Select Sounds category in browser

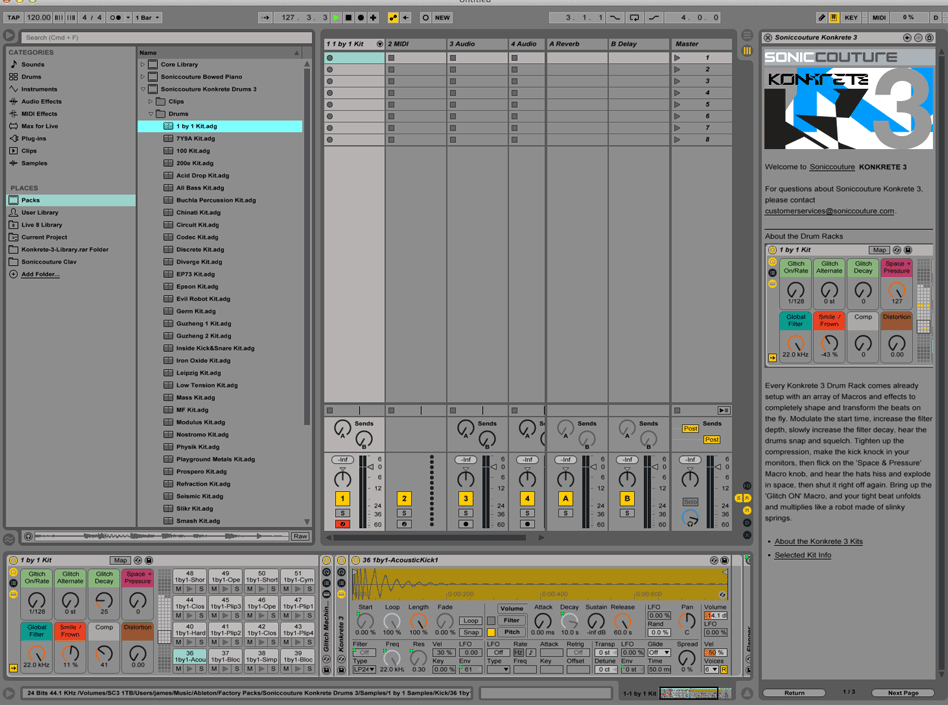(x=33, y=64)
